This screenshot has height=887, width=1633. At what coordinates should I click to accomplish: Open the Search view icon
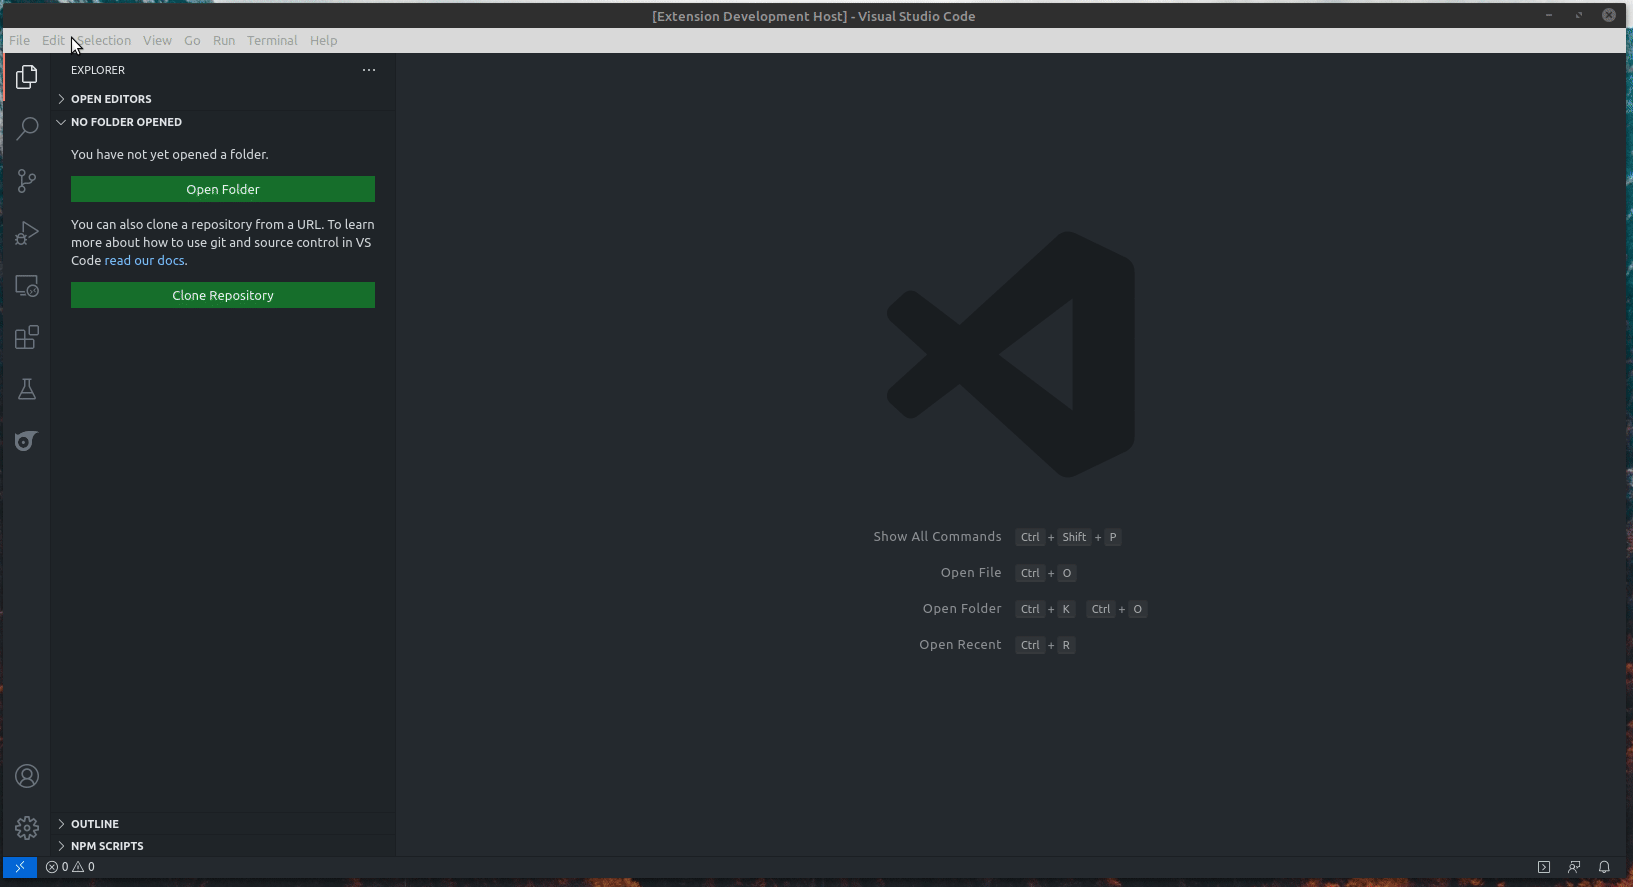(27, 129)
